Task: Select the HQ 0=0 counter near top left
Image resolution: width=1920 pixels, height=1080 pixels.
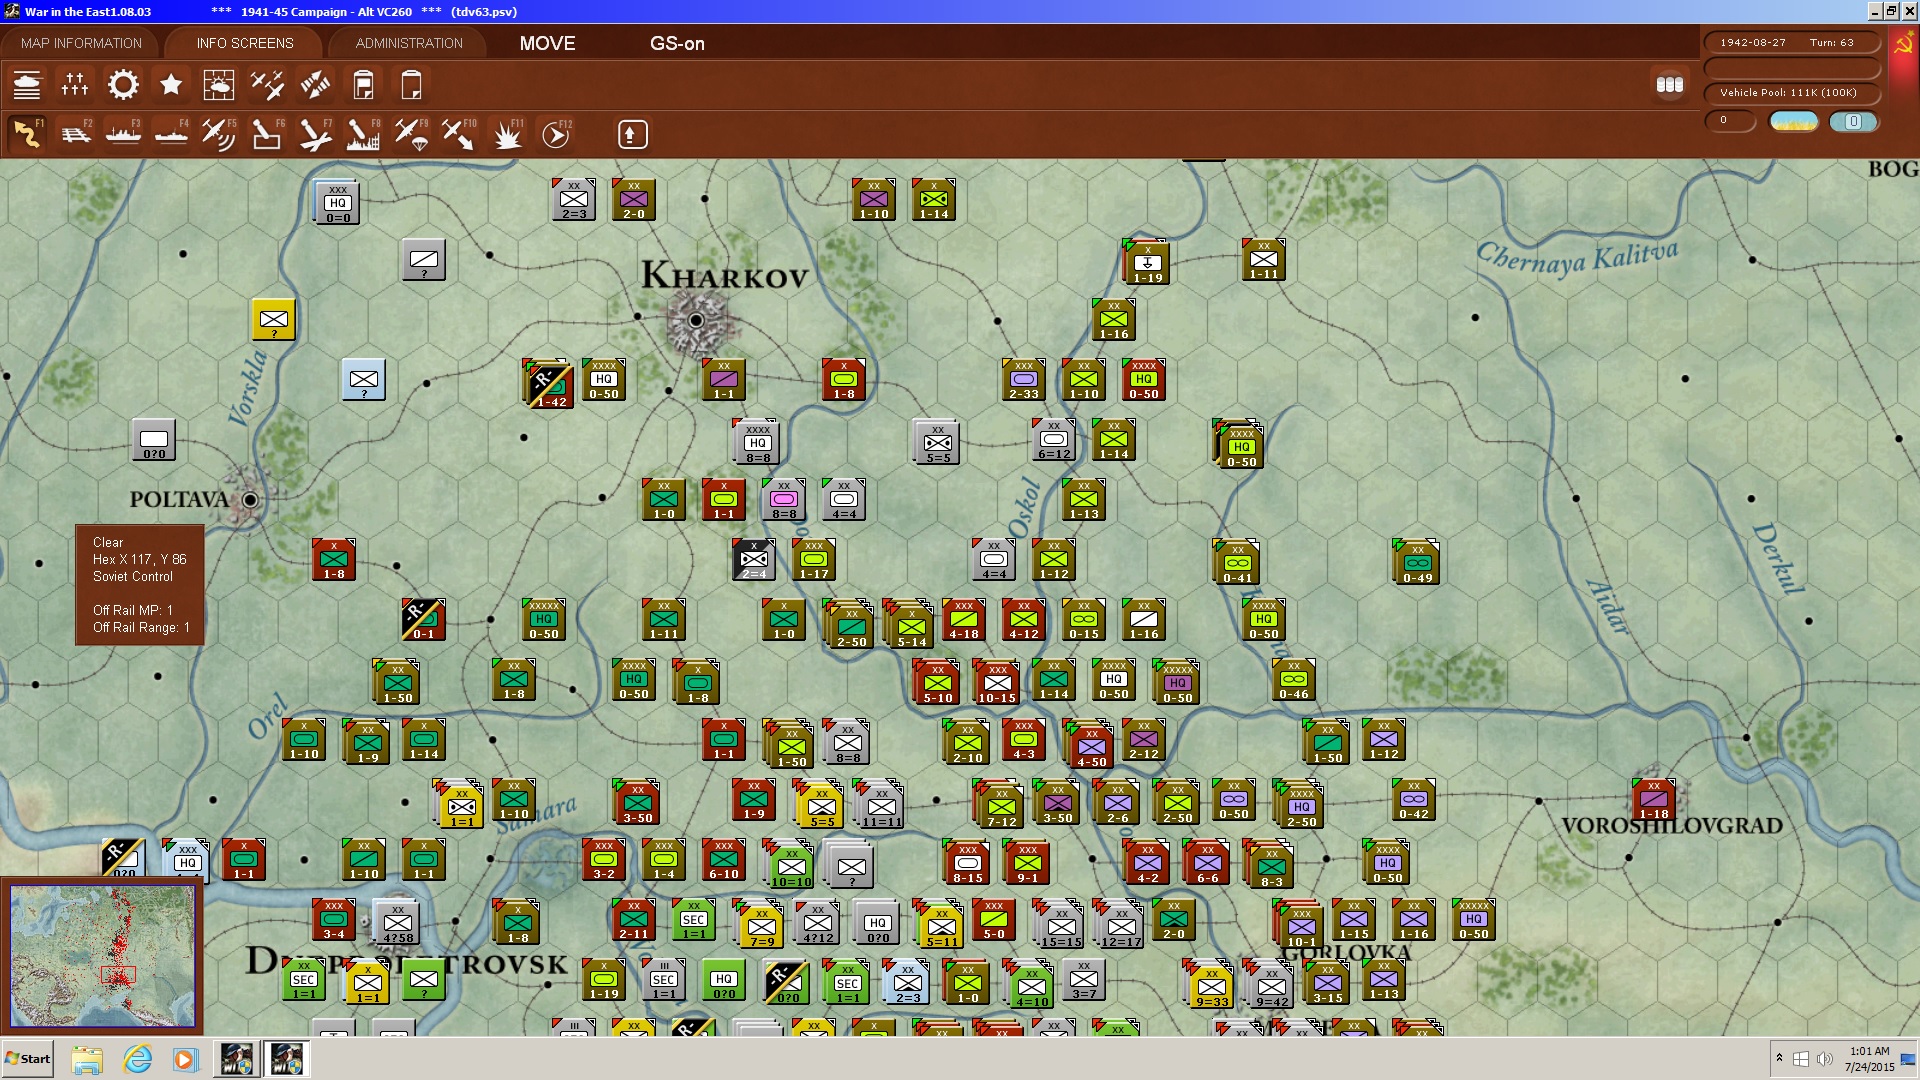Action: tap(337, 202)
